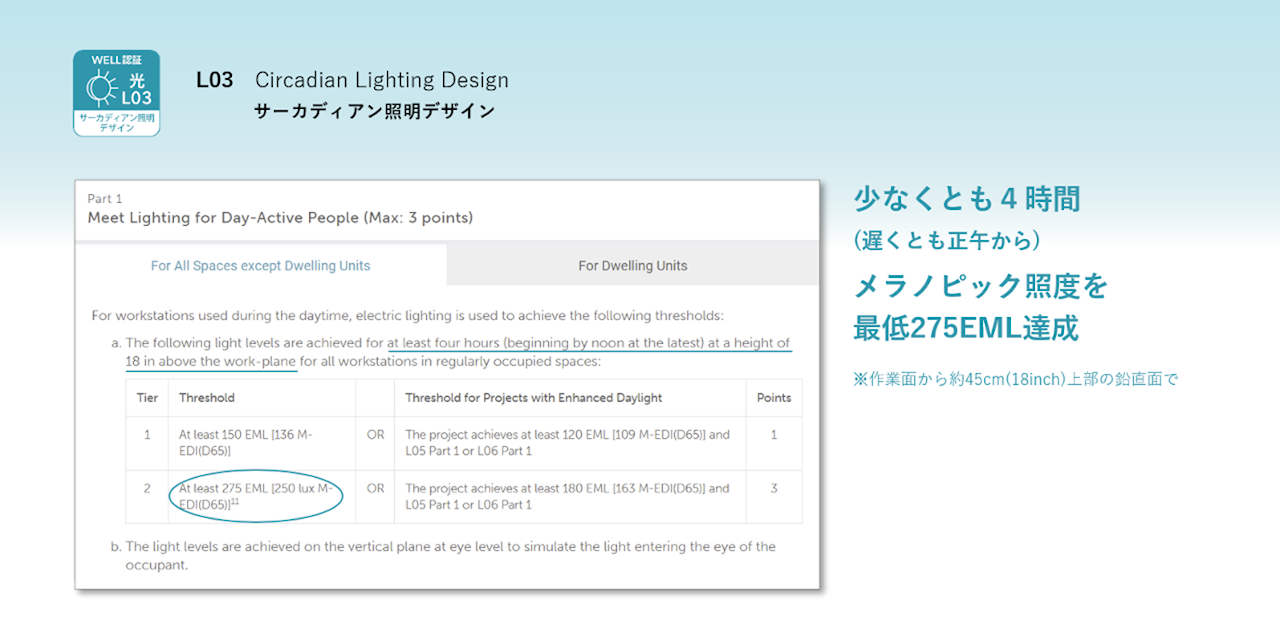Viewport: 1280px width, 624px height.
Task: Click the Threshold column header
Action: click(207, 397)
